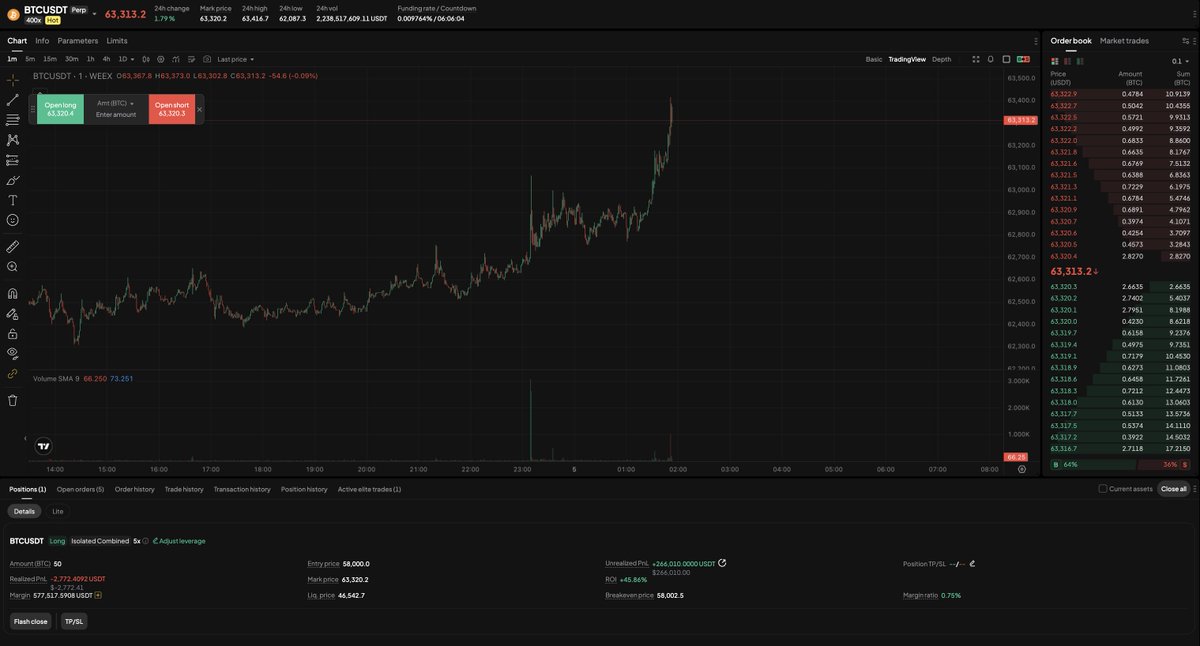Image resolution: width=1200 pixels, height=646 pixels.
Task: Open the 0.1 price grouping dropdown
Action: (1181, 61)
